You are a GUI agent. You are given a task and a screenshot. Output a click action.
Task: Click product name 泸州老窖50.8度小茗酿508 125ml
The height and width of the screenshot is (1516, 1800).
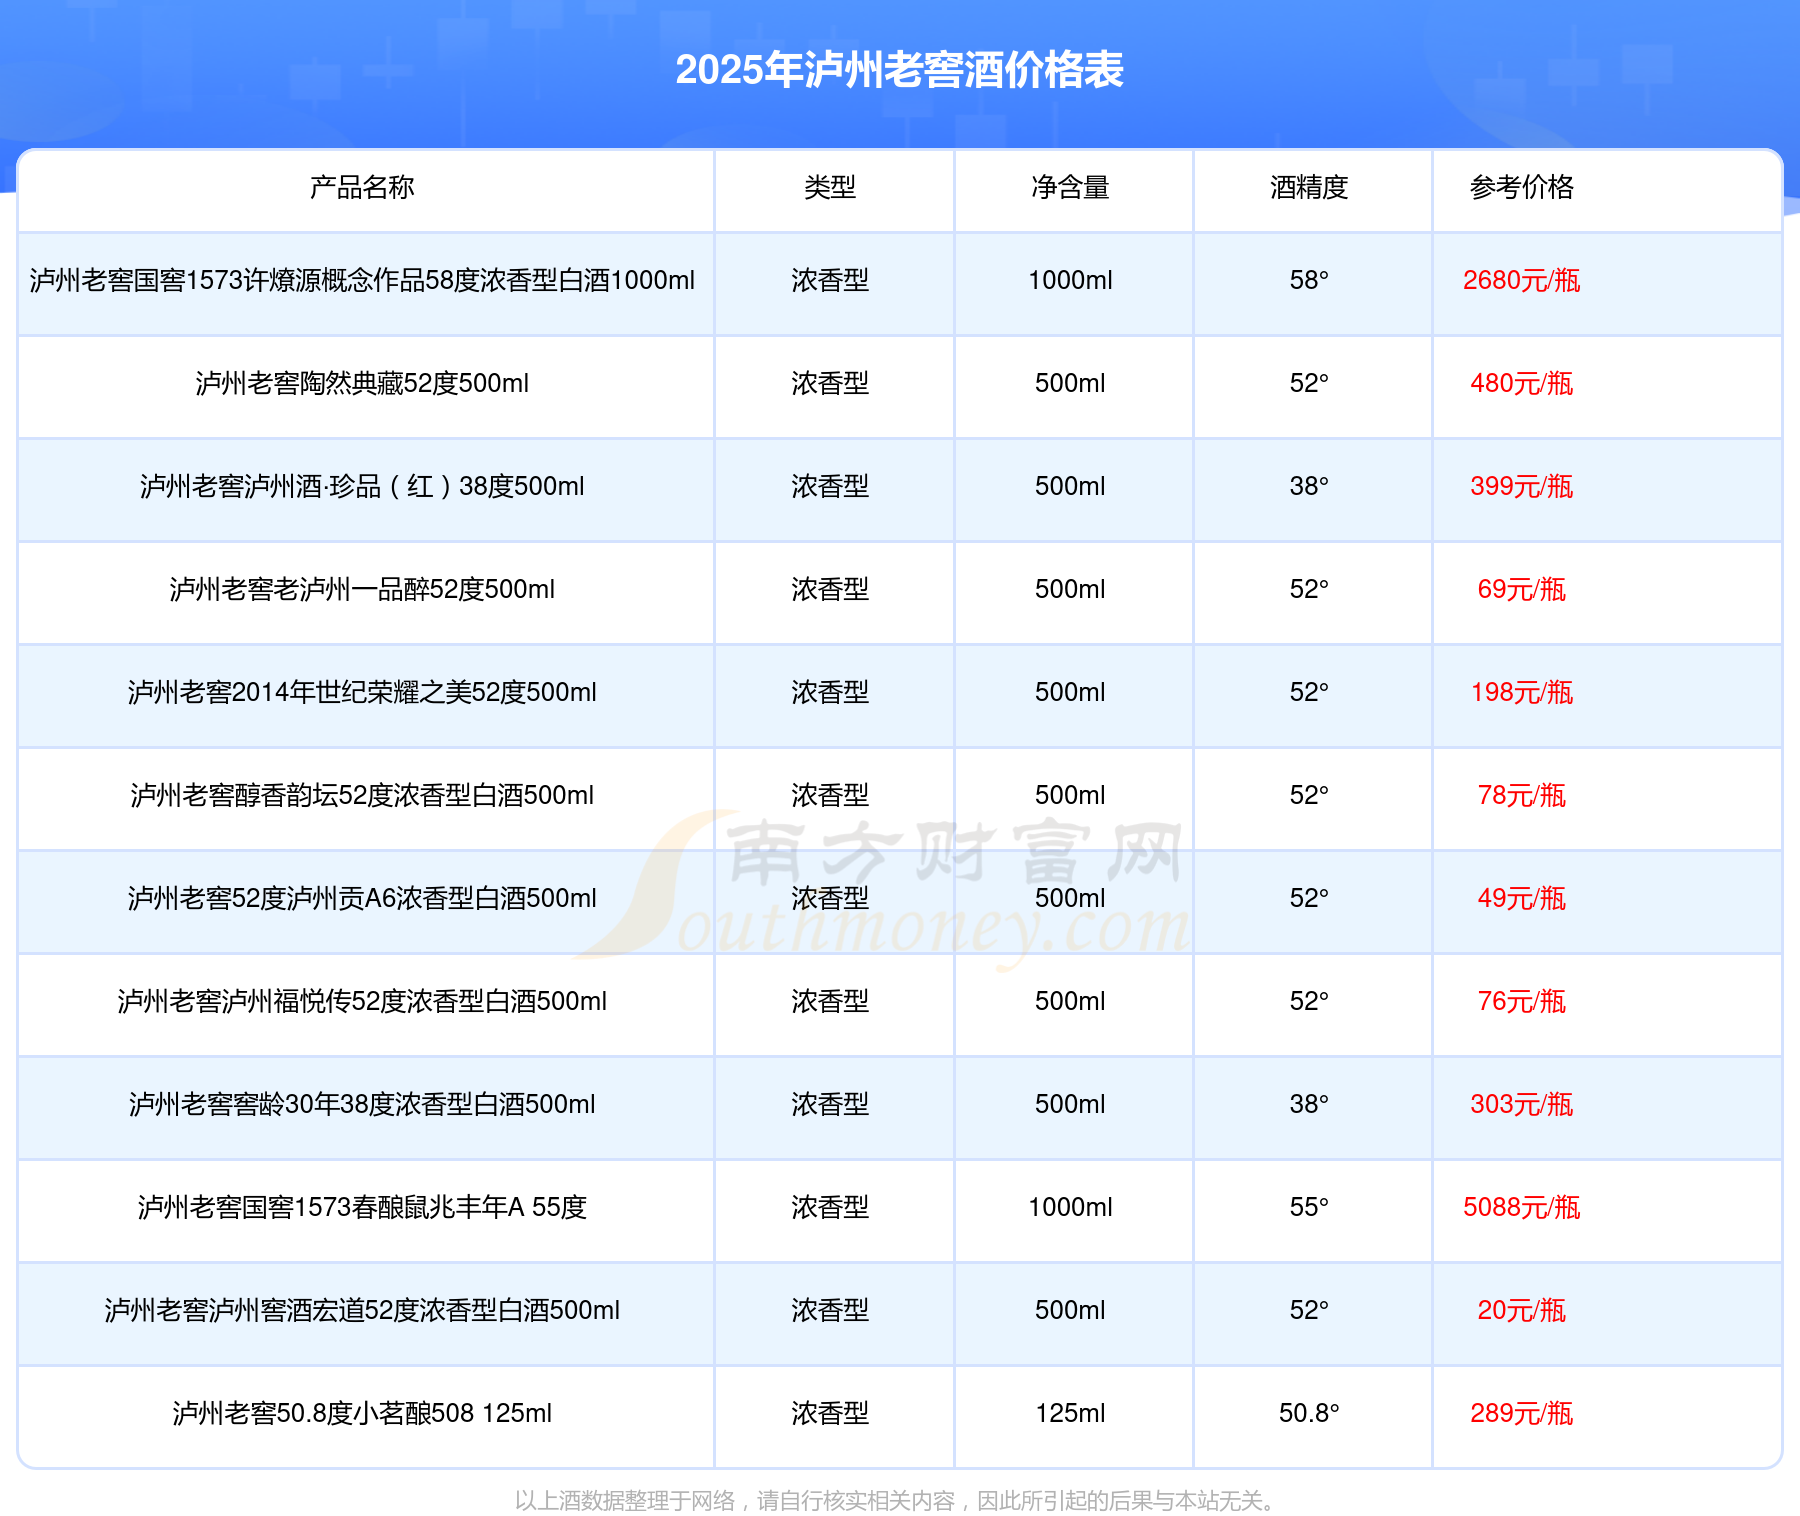[x=362, y=1413]
